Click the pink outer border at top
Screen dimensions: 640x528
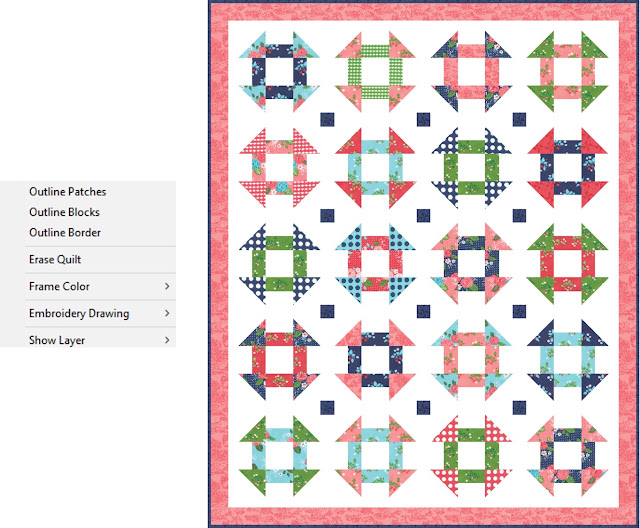[424, 12]
